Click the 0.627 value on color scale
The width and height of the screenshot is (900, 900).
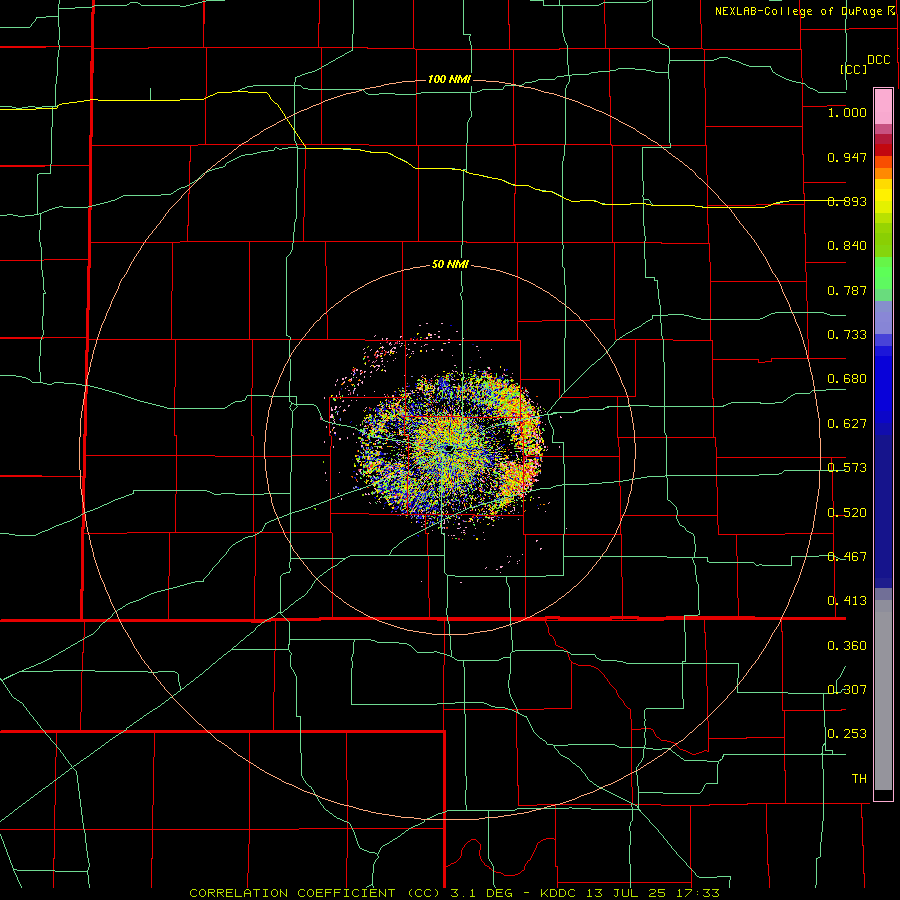(x=847, y=424)
